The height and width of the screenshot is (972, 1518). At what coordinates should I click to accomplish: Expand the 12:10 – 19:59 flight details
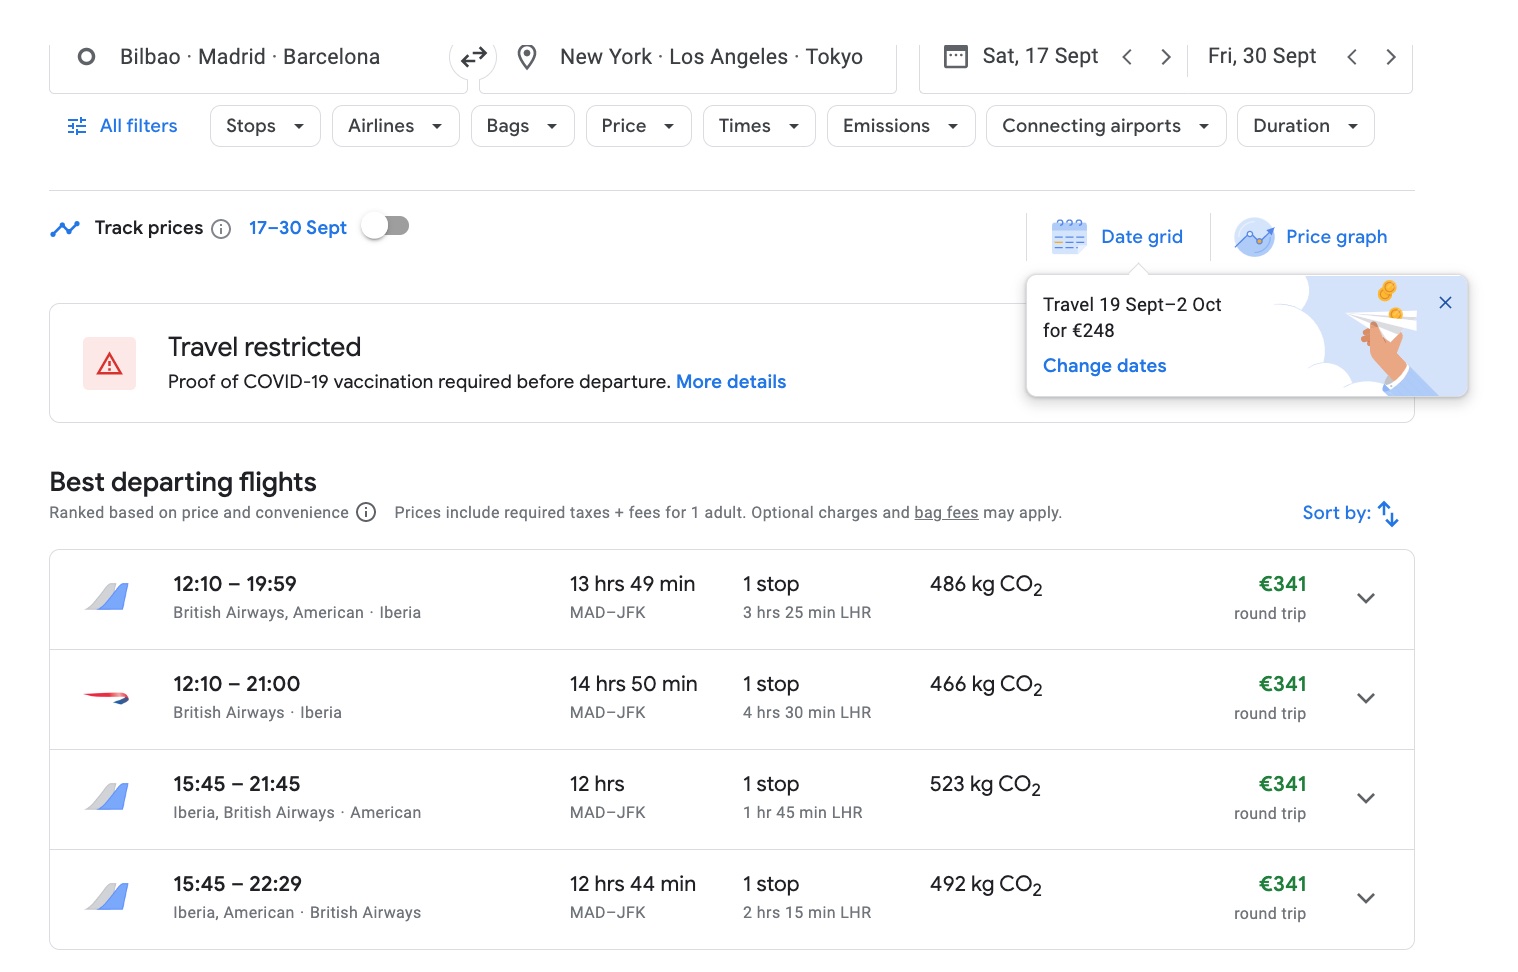coord(1366,598)
